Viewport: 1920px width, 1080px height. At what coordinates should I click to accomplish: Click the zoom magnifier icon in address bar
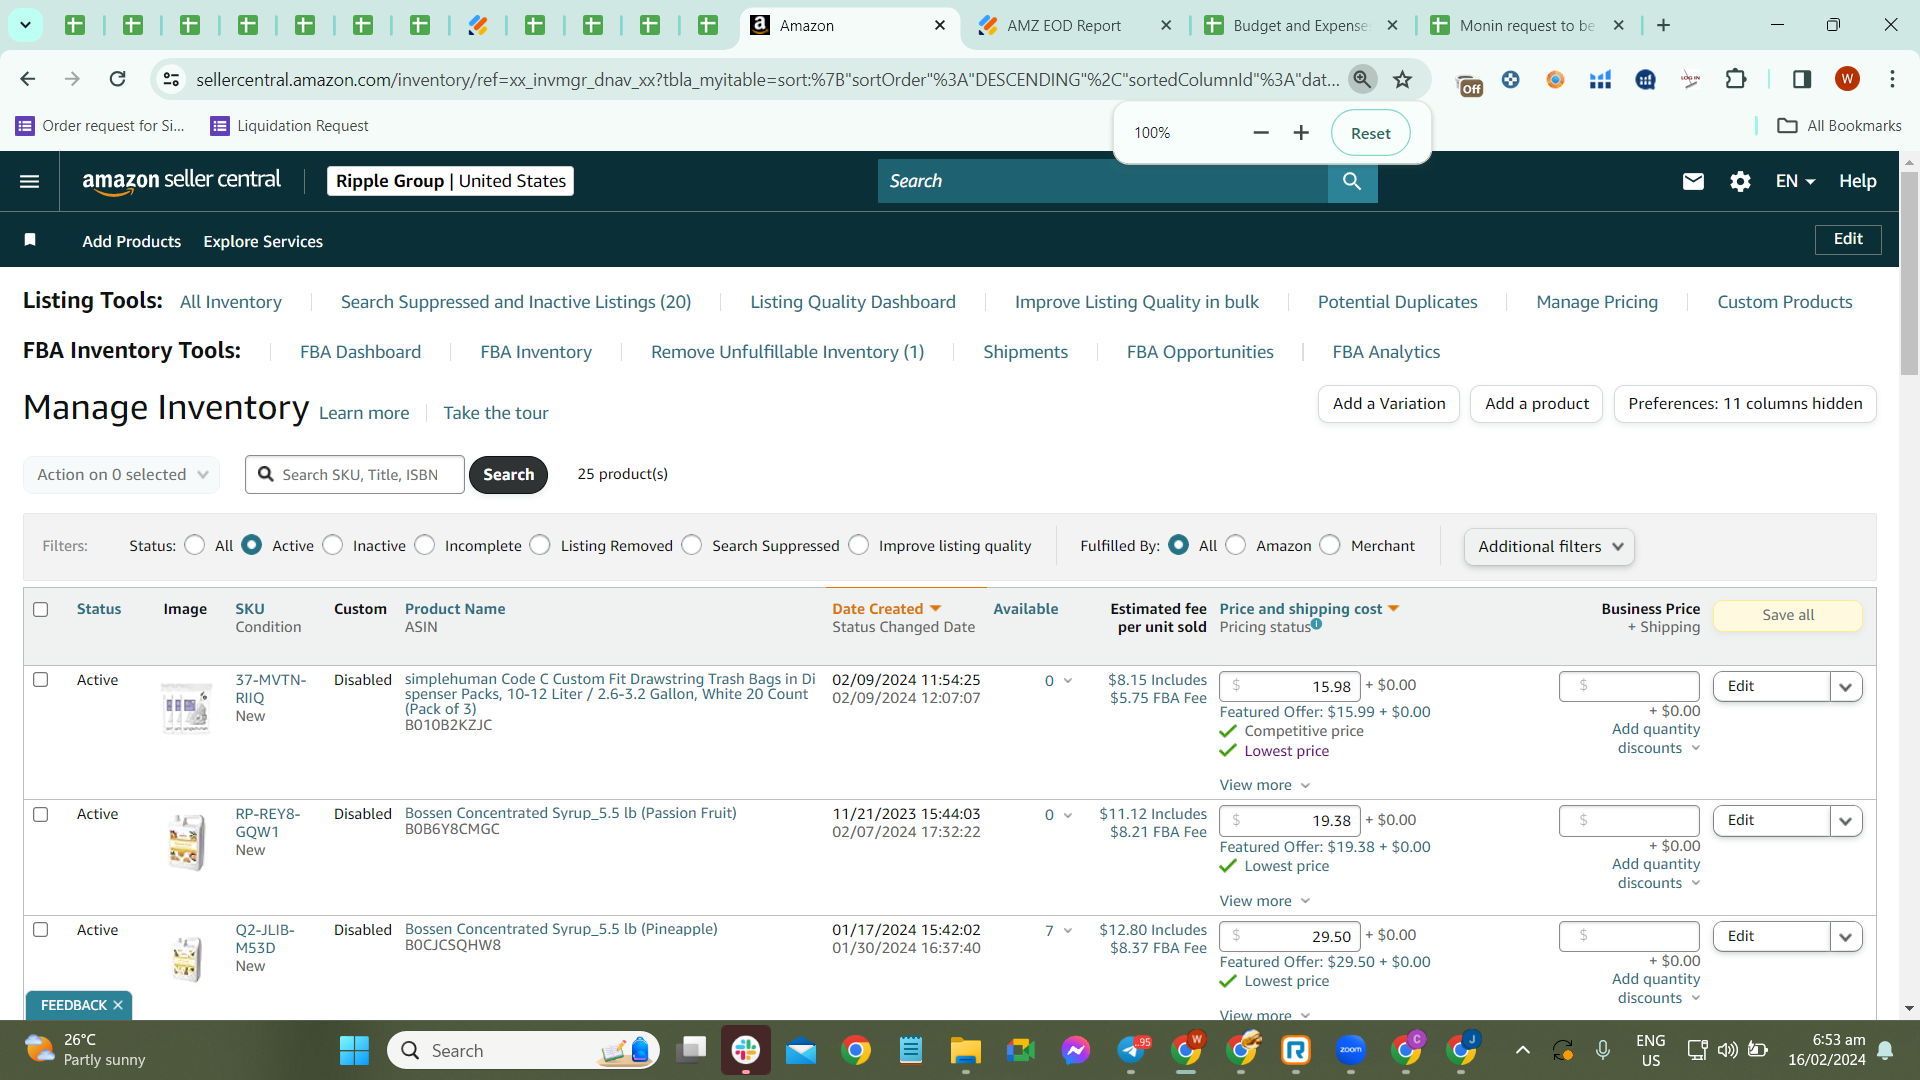[x=1362, y=79]
